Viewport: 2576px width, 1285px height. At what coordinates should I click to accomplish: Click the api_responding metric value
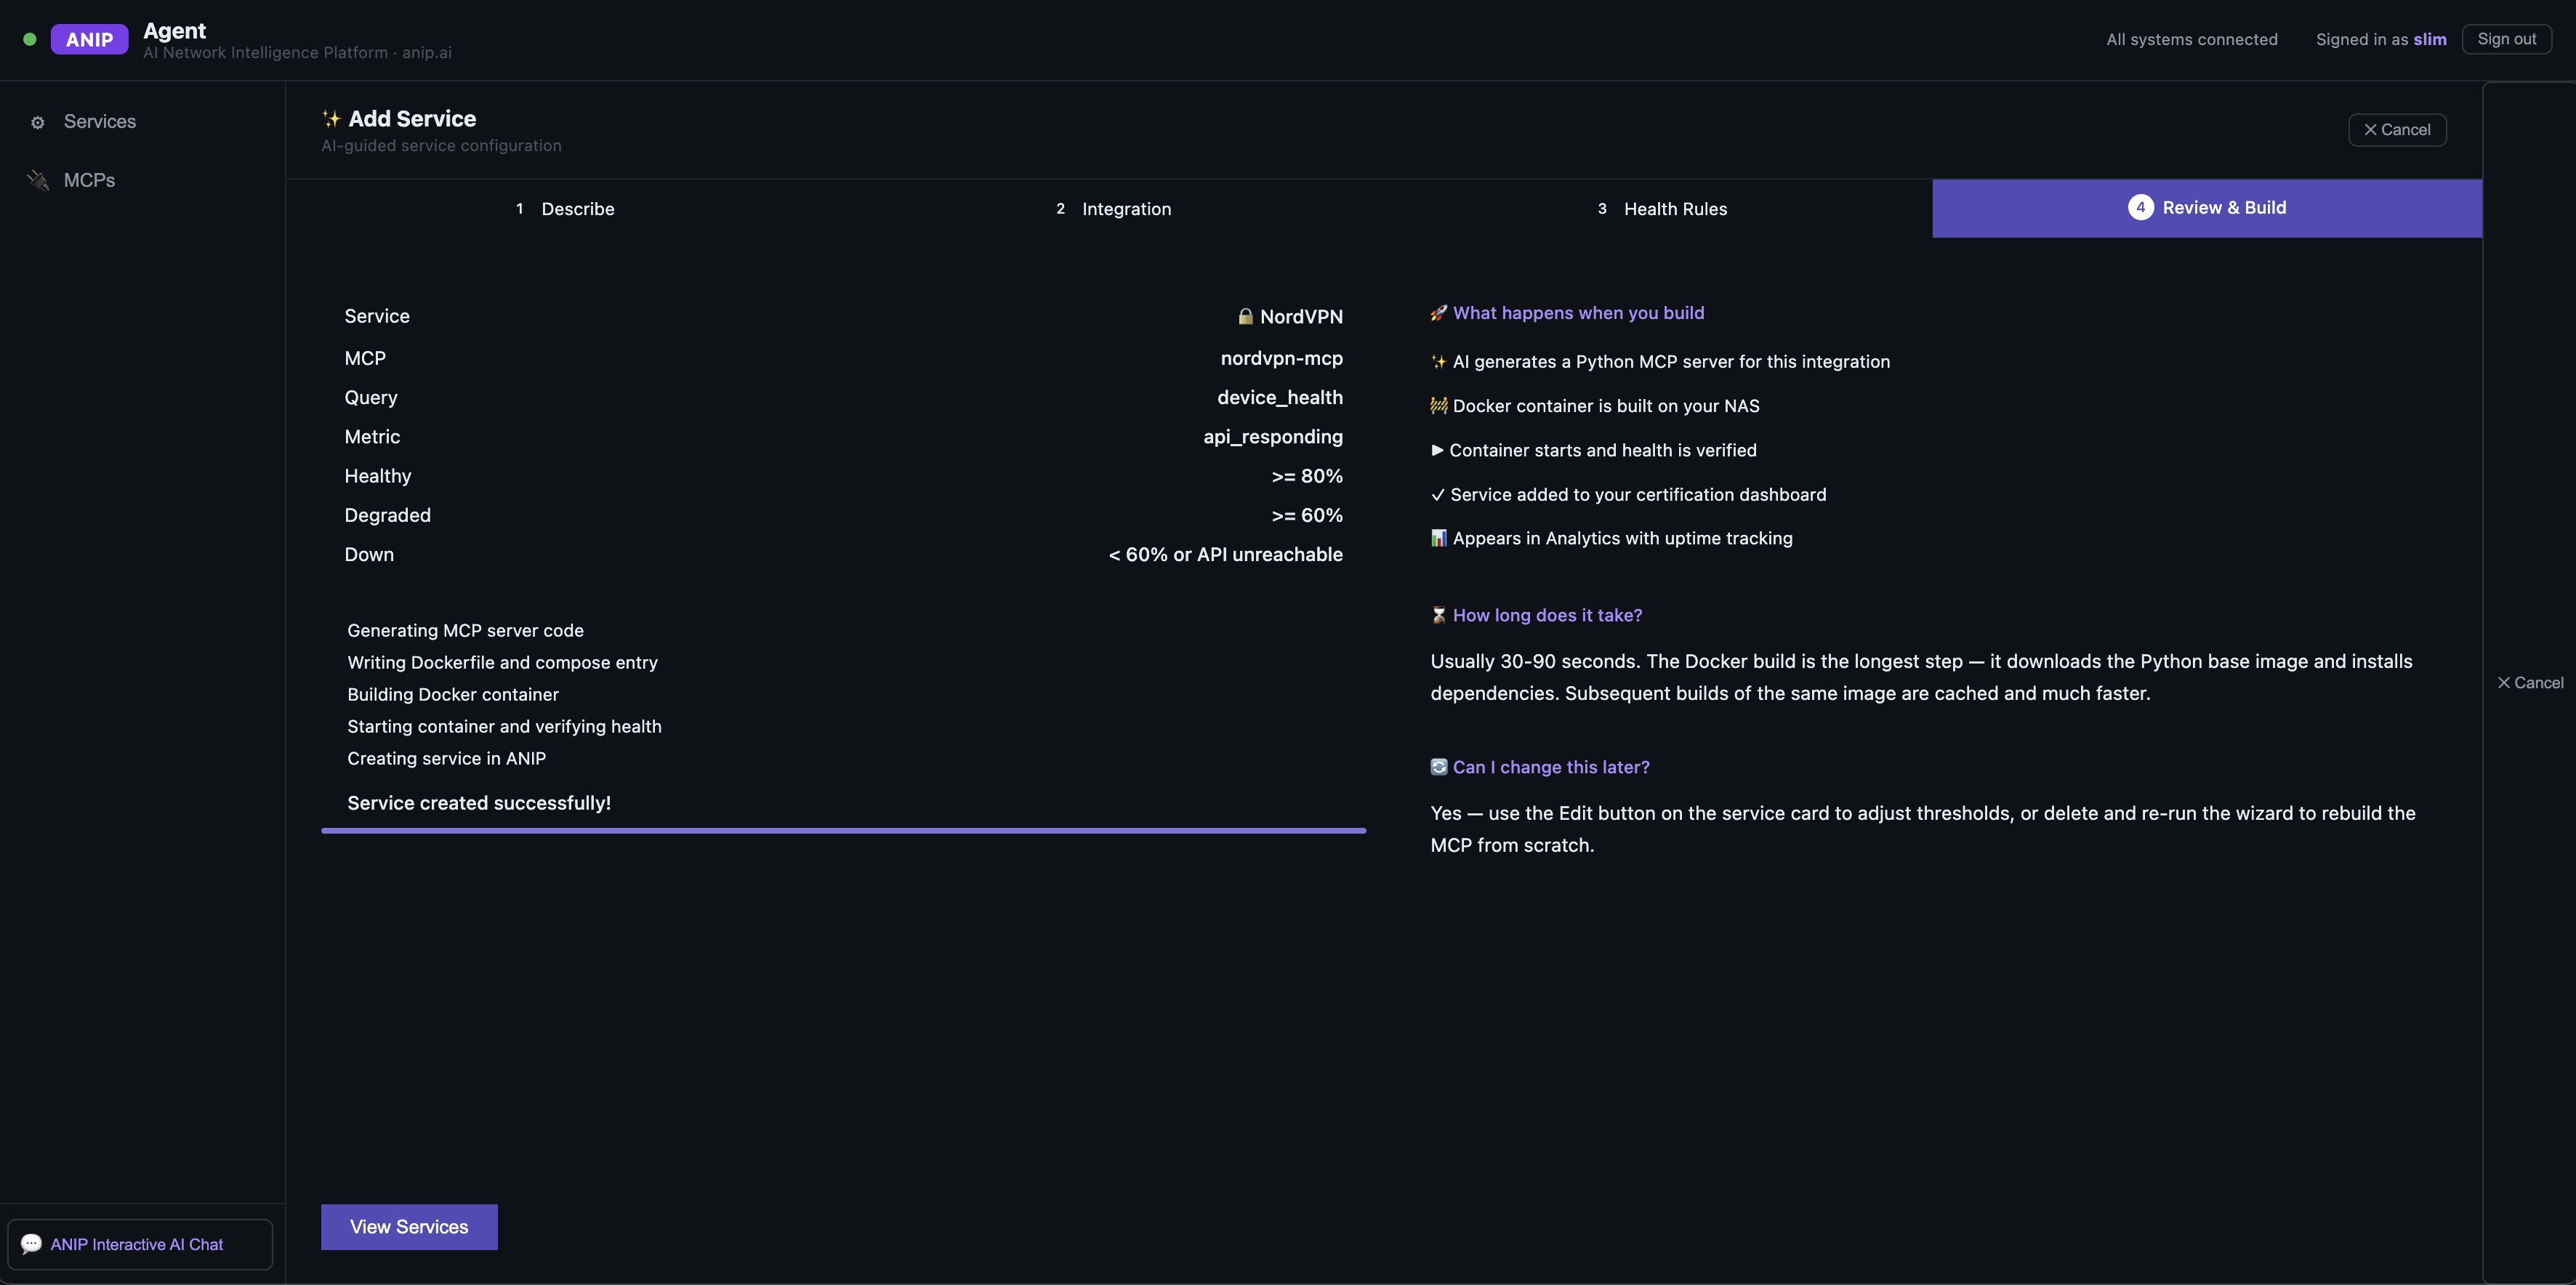point(1273,437)
